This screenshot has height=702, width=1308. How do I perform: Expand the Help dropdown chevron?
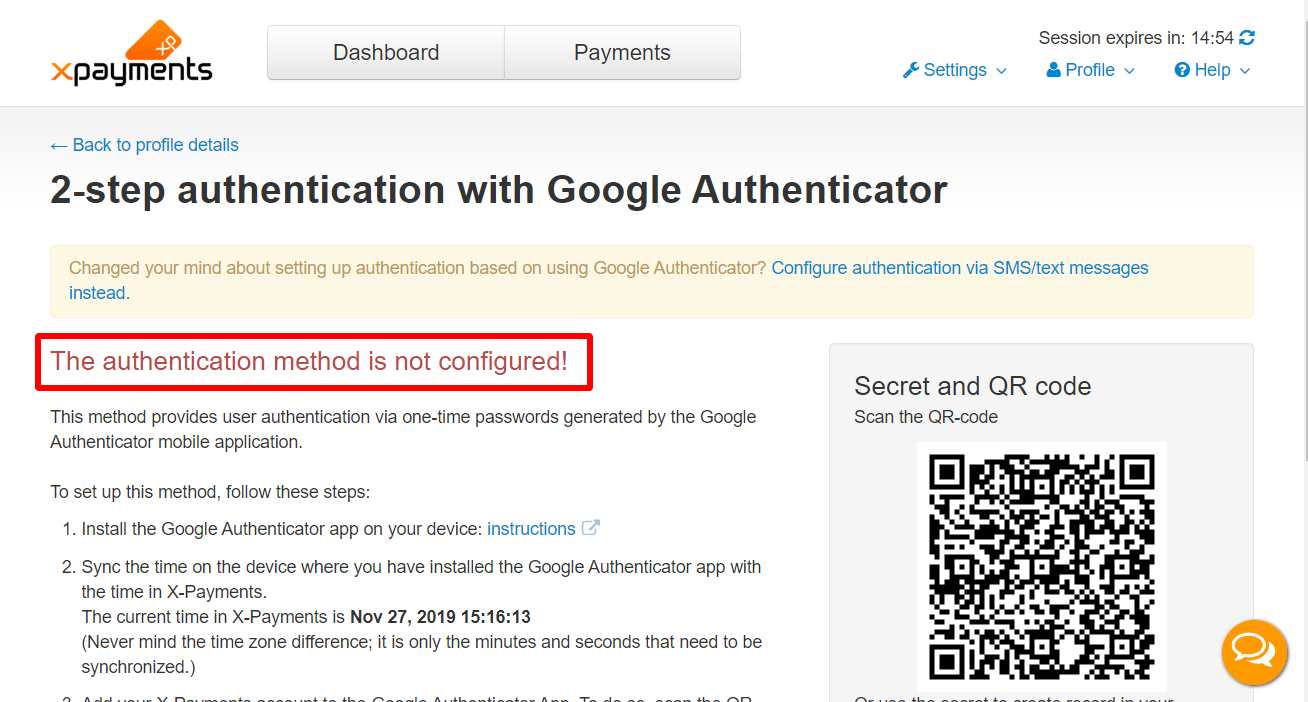click(1245, 71)
